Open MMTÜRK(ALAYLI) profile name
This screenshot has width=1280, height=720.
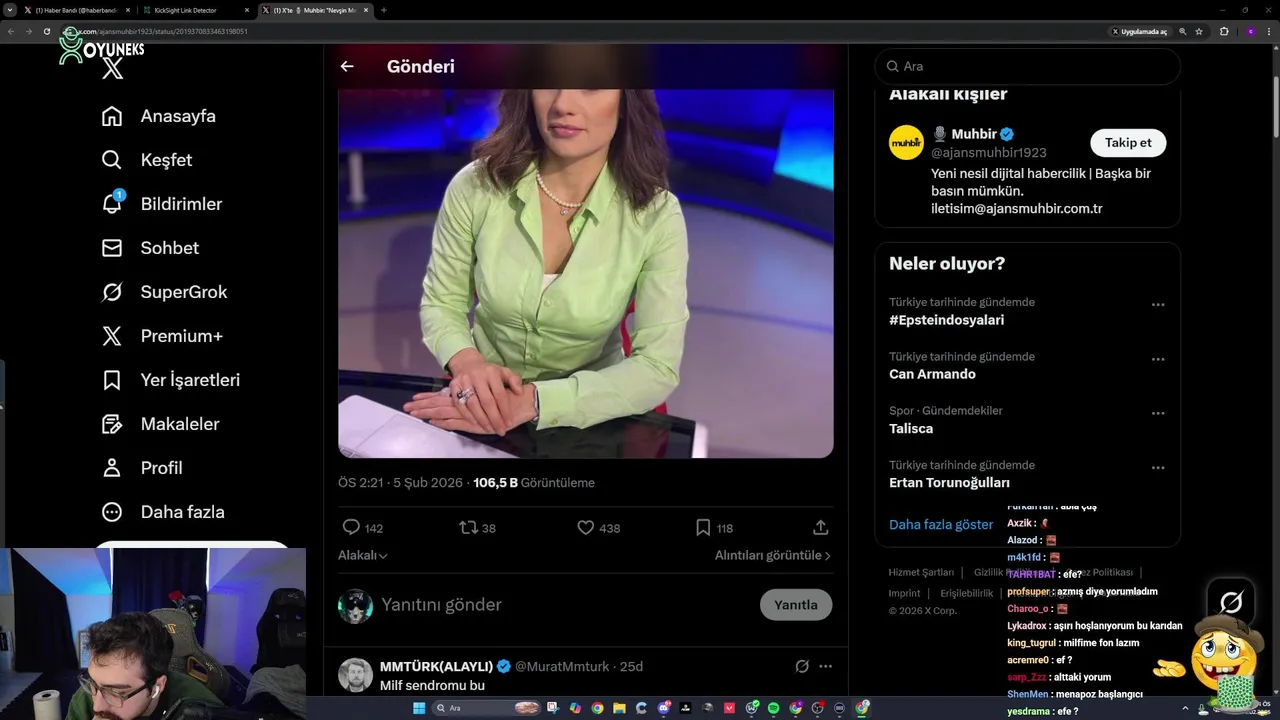click(437, 666)
